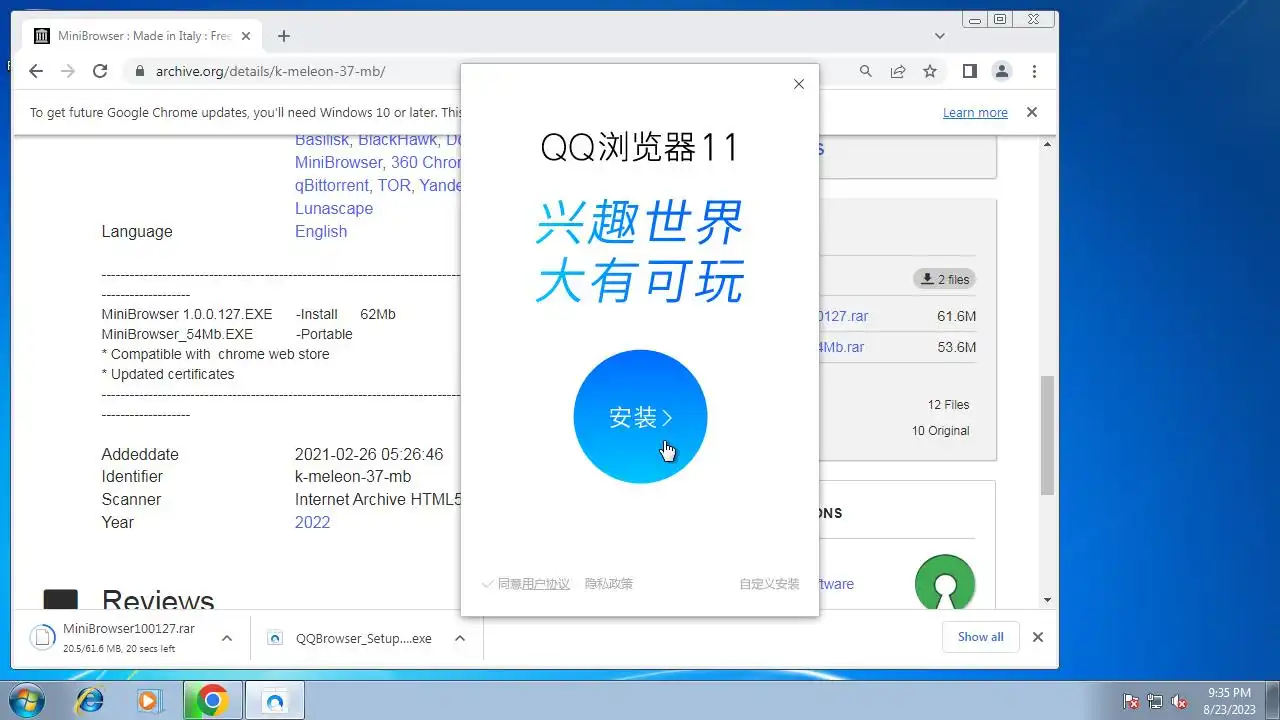Open the MiniBrowser topic link
This screenshot has width=1280, height=720.
click(339, 162)
